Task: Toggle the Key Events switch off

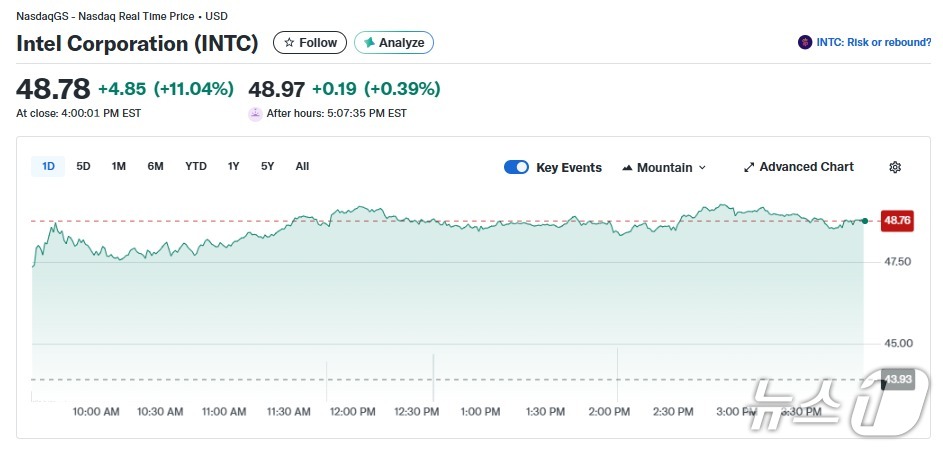Action: [516, 167]
